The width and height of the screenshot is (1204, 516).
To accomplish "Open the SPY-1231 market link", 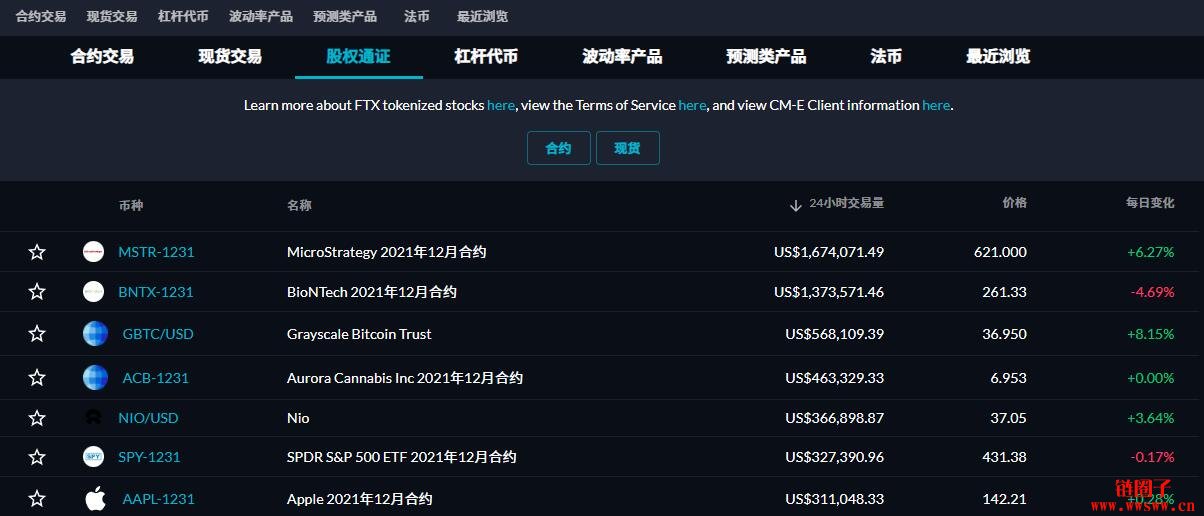I will click(x=149, y=457).
